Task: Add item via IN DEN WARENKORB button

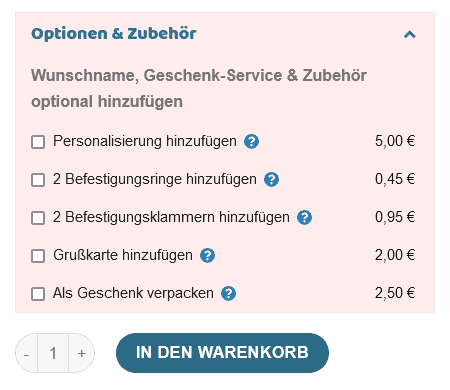Action: click(222, 353)
